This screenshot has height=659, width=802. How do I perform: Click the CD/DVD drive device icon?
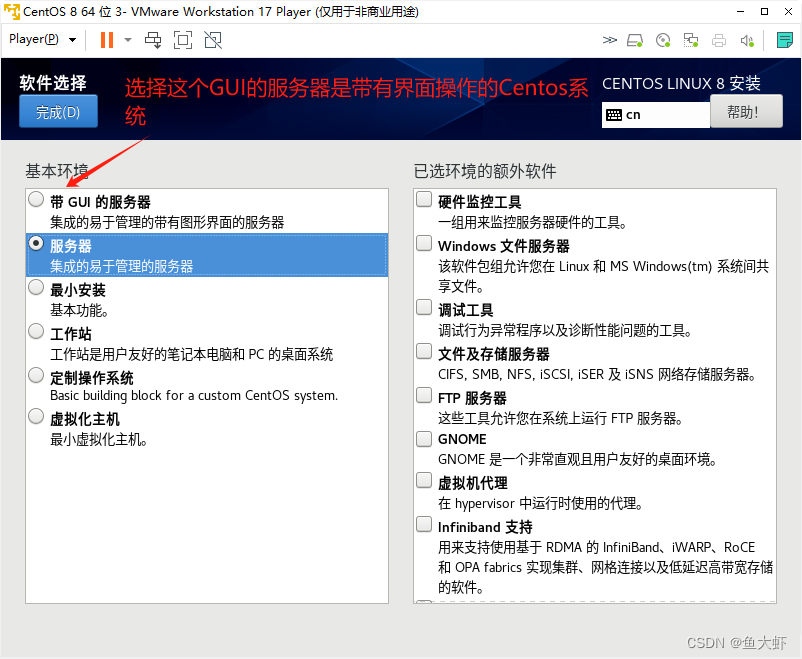(663, 40)
